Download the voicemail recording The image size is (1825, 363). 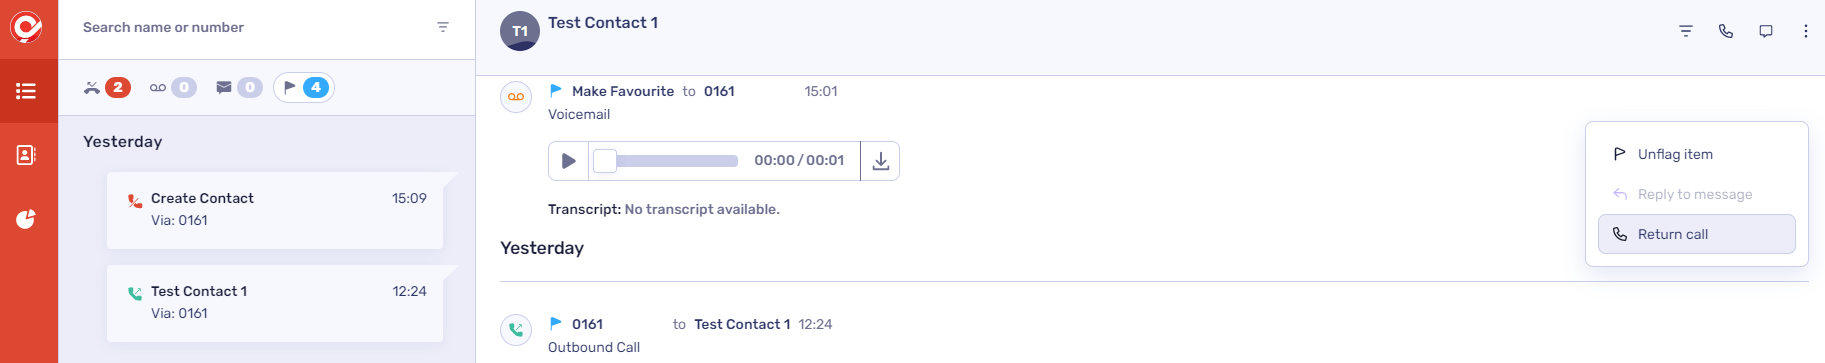[881, 161]
